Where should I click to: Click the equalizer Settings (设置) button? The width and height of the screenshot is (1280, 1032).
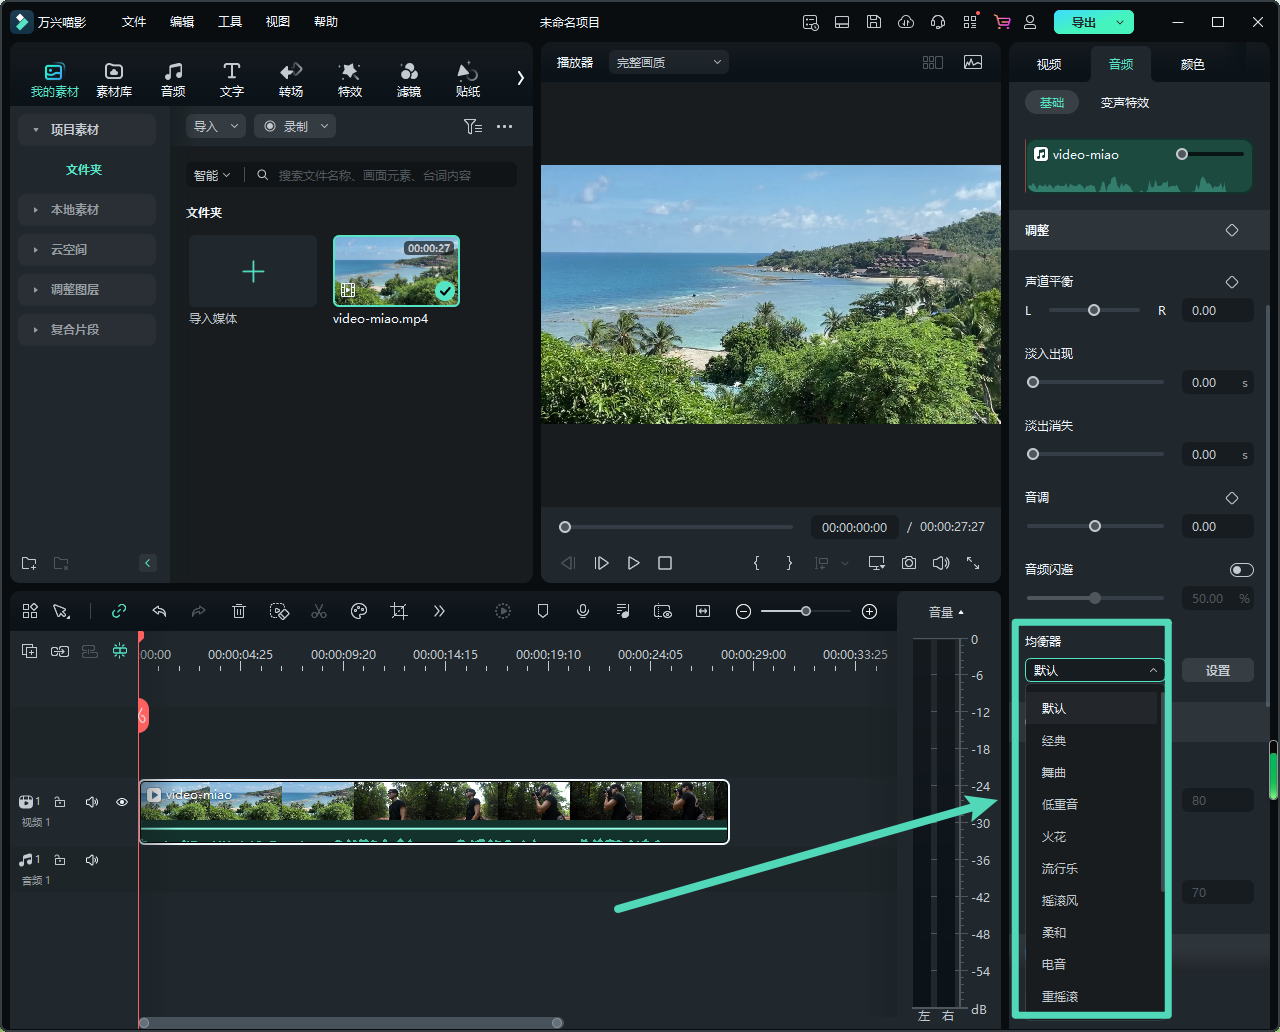pyautogui.click(x=1217, y=671)
